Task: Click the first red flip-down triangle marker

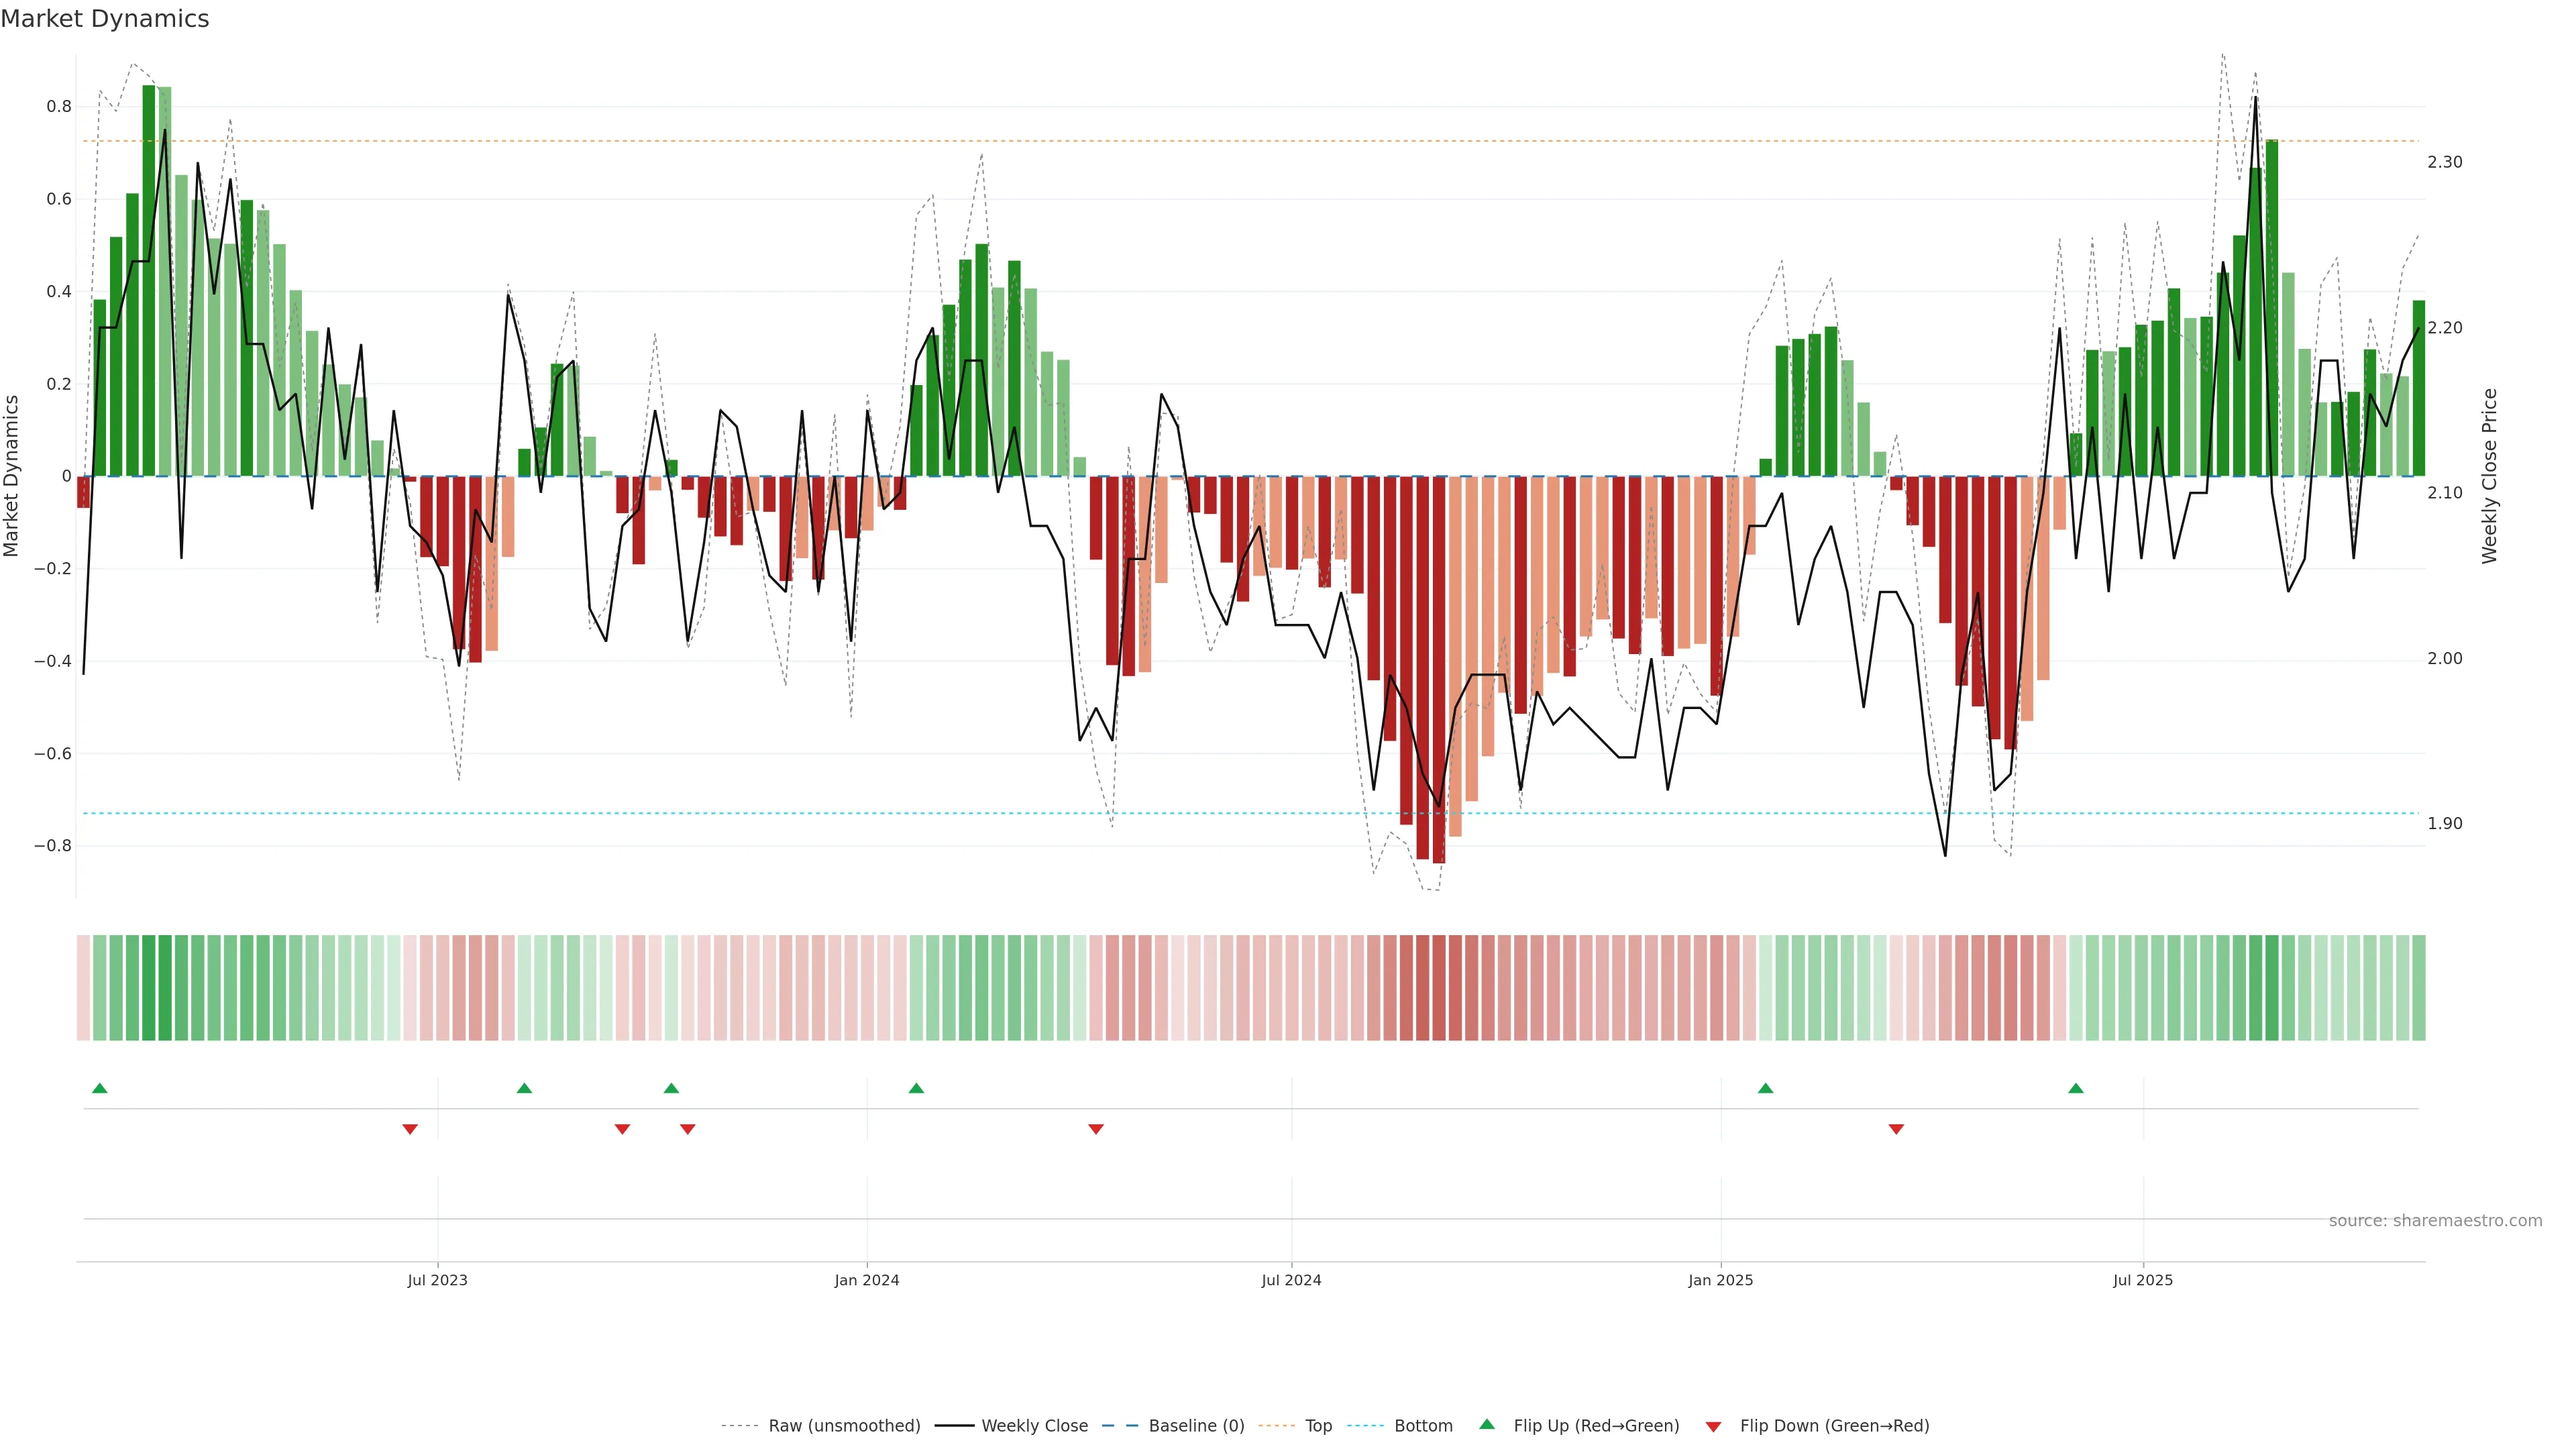Action: (410, 1129)
